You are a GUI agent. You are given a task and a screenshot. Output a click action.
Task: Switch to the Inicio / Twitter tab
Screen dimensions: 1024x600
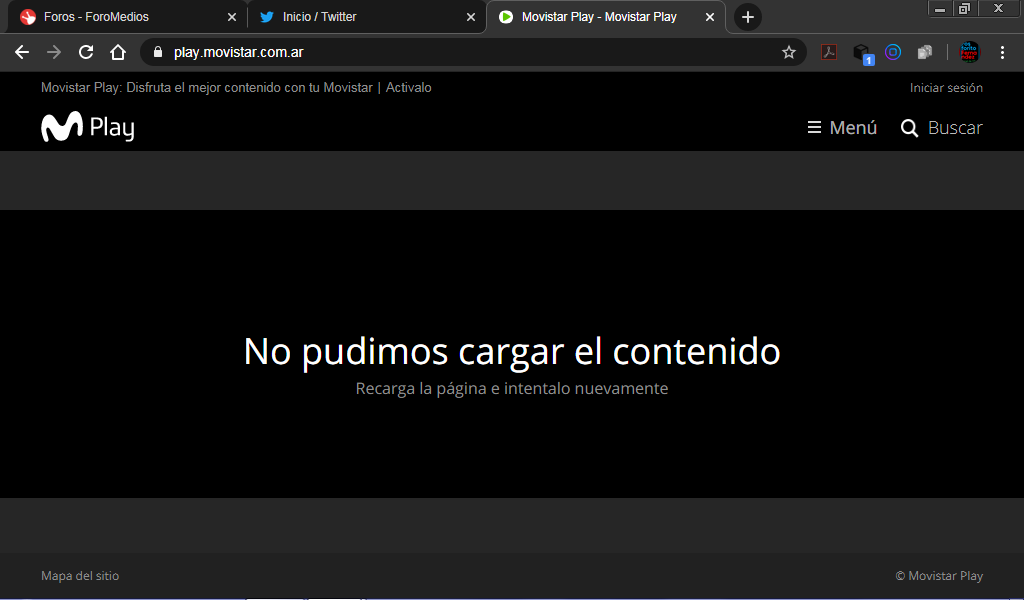[366, 17]
